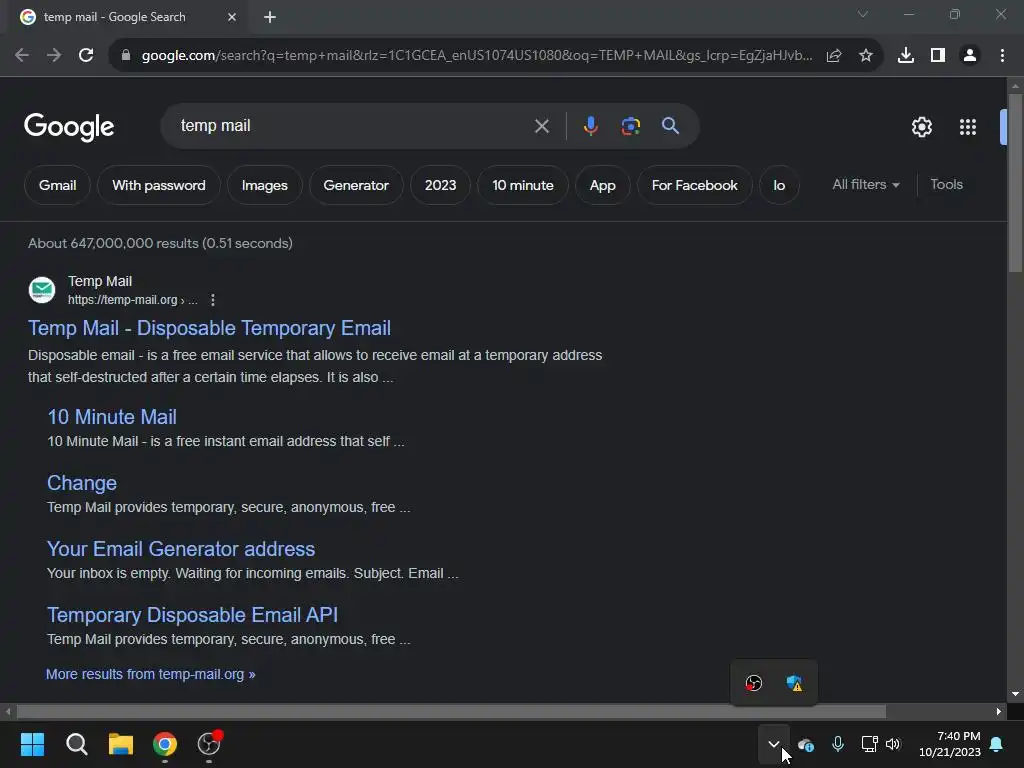Select the 2023 filter chip
1024x768 pixels.
pyautogui.click(x=441, y=185)
